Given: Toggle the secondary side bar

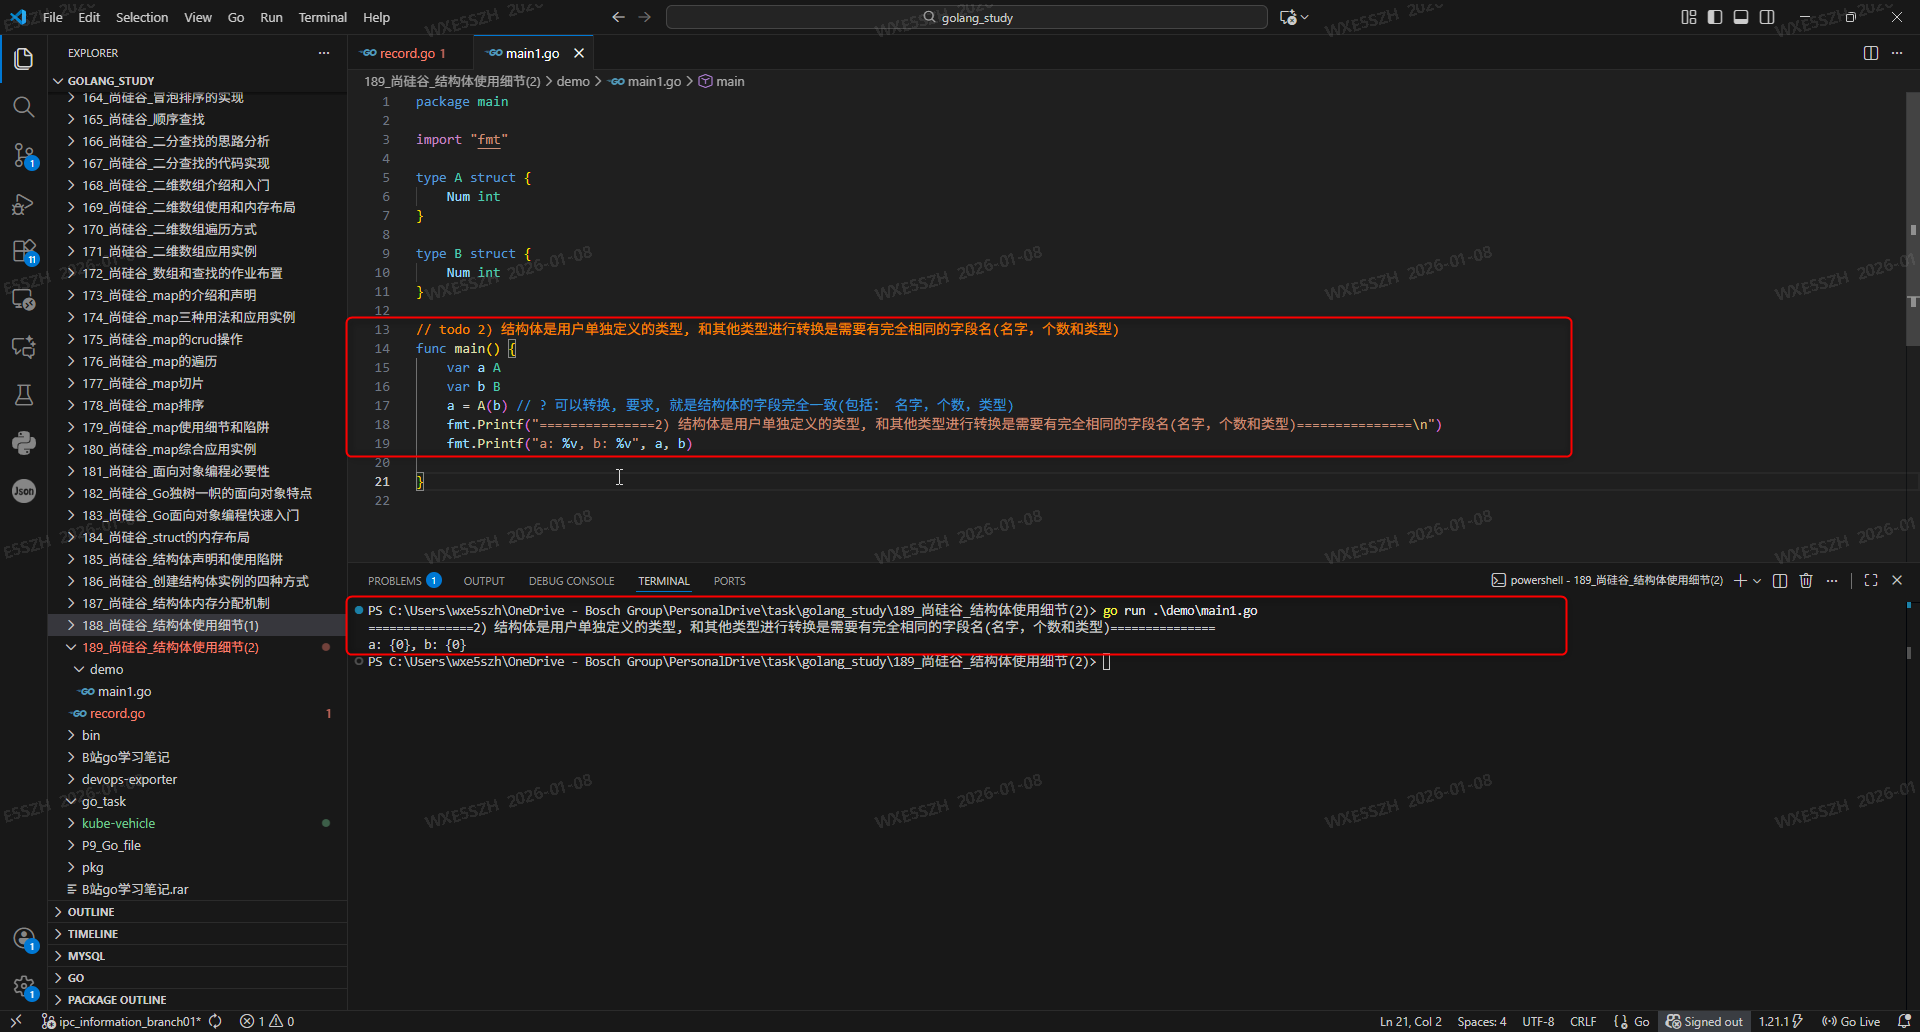Looking at the screenshot, I should [x=1767, y=17].
